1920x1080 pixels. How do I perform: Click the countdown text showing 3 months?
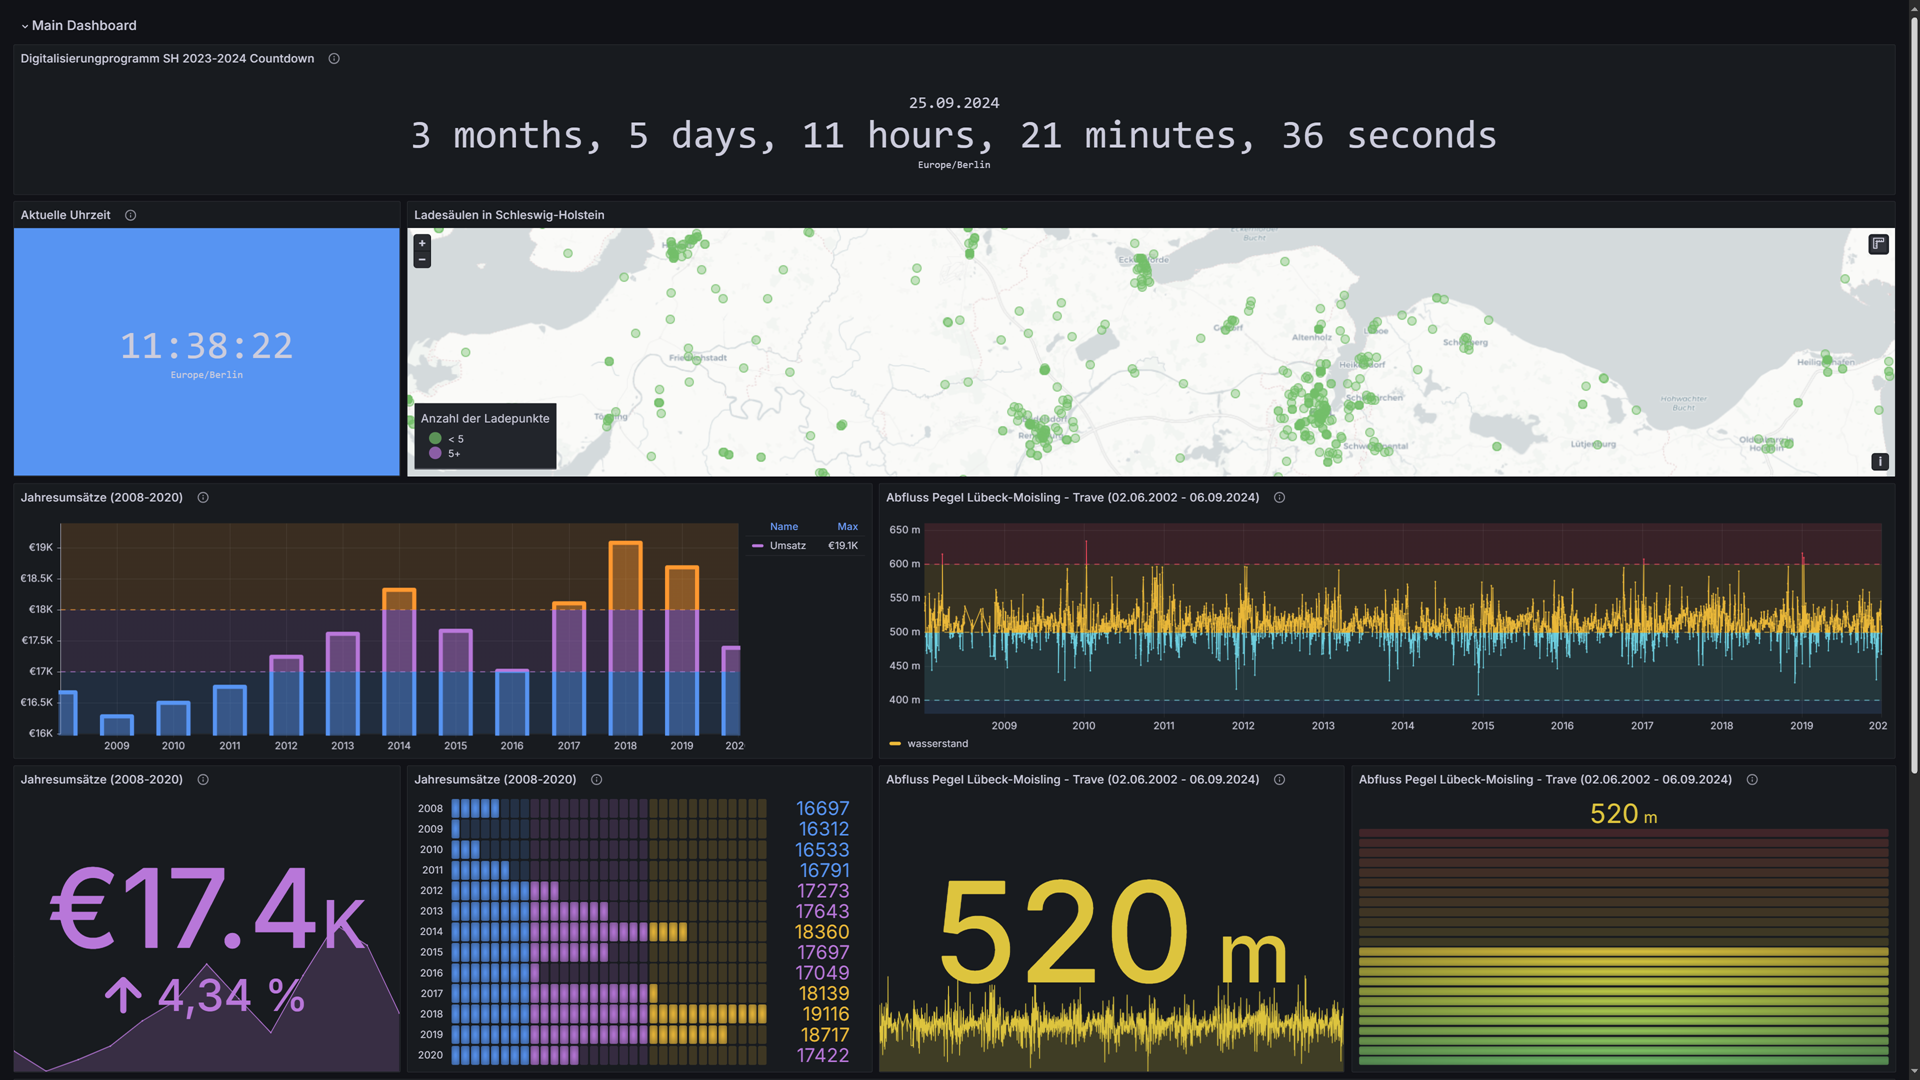954,135
